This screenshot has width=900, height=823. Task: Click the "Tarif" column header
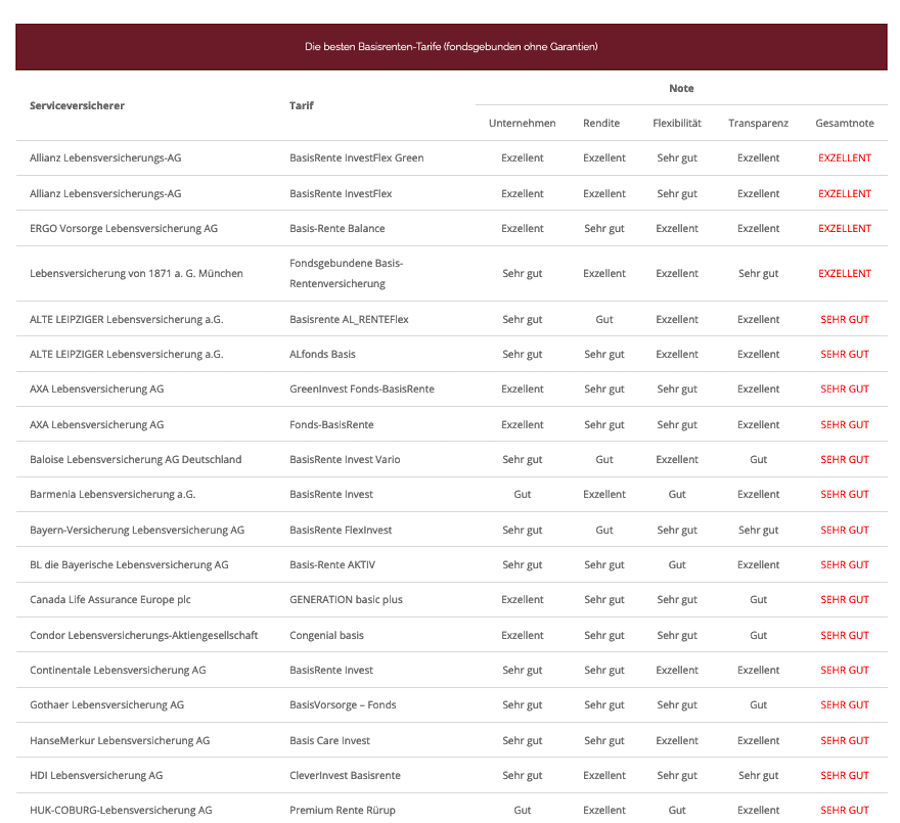(x=301, y=106)
